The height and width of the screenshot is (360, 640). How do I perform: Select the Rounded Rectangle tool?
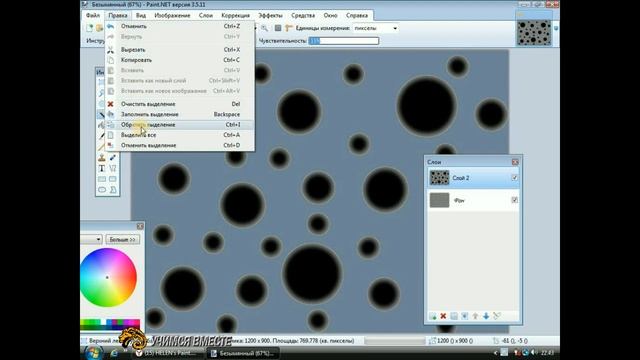click(113, 179)
